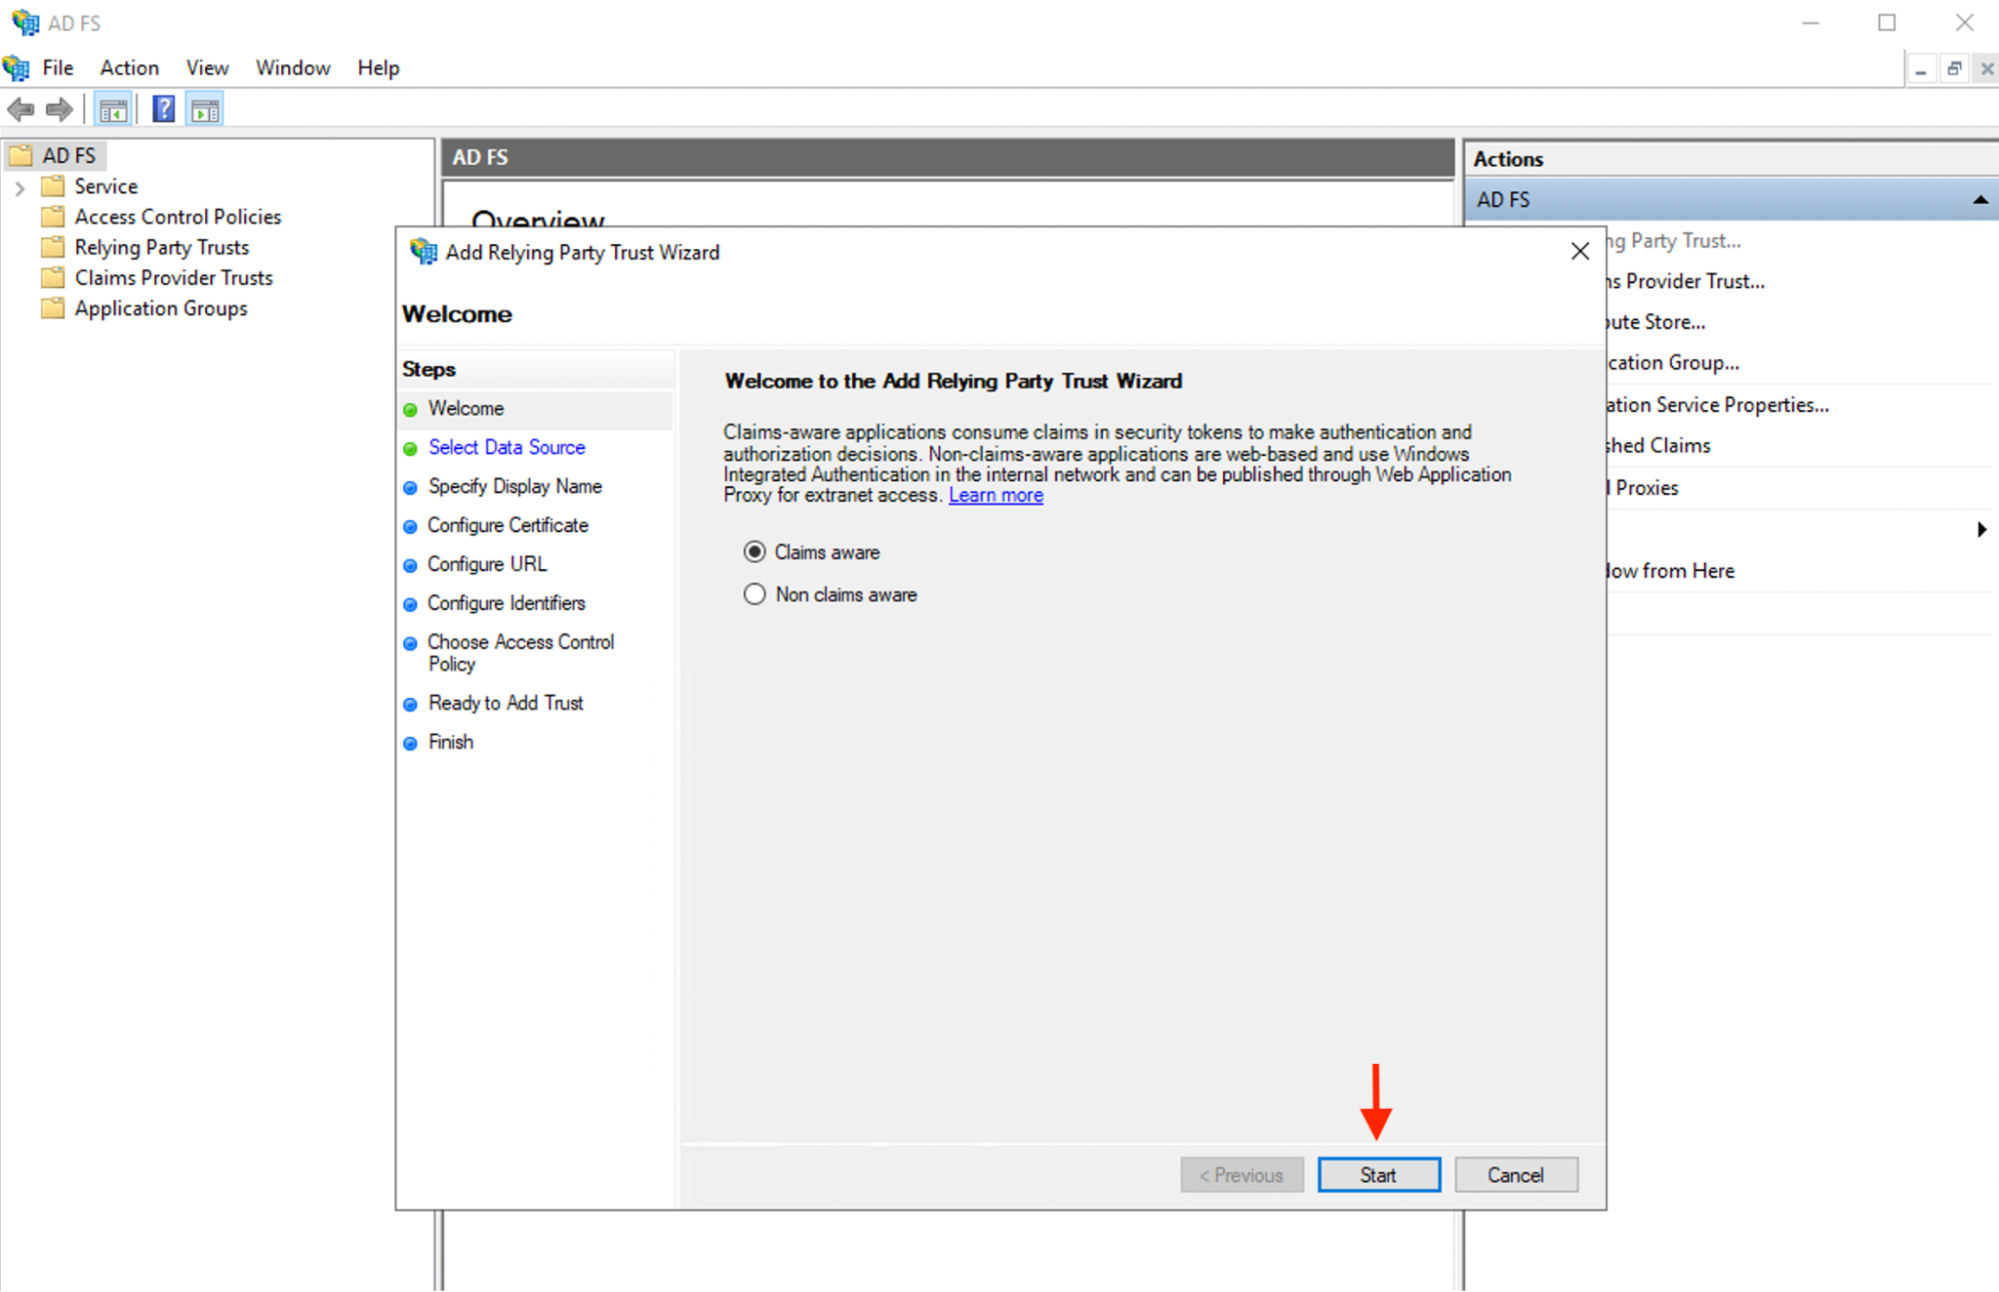Screen dimensions: 1999x1292
Task: Click the back navigation arrow
Action: [x=19, y=109]
